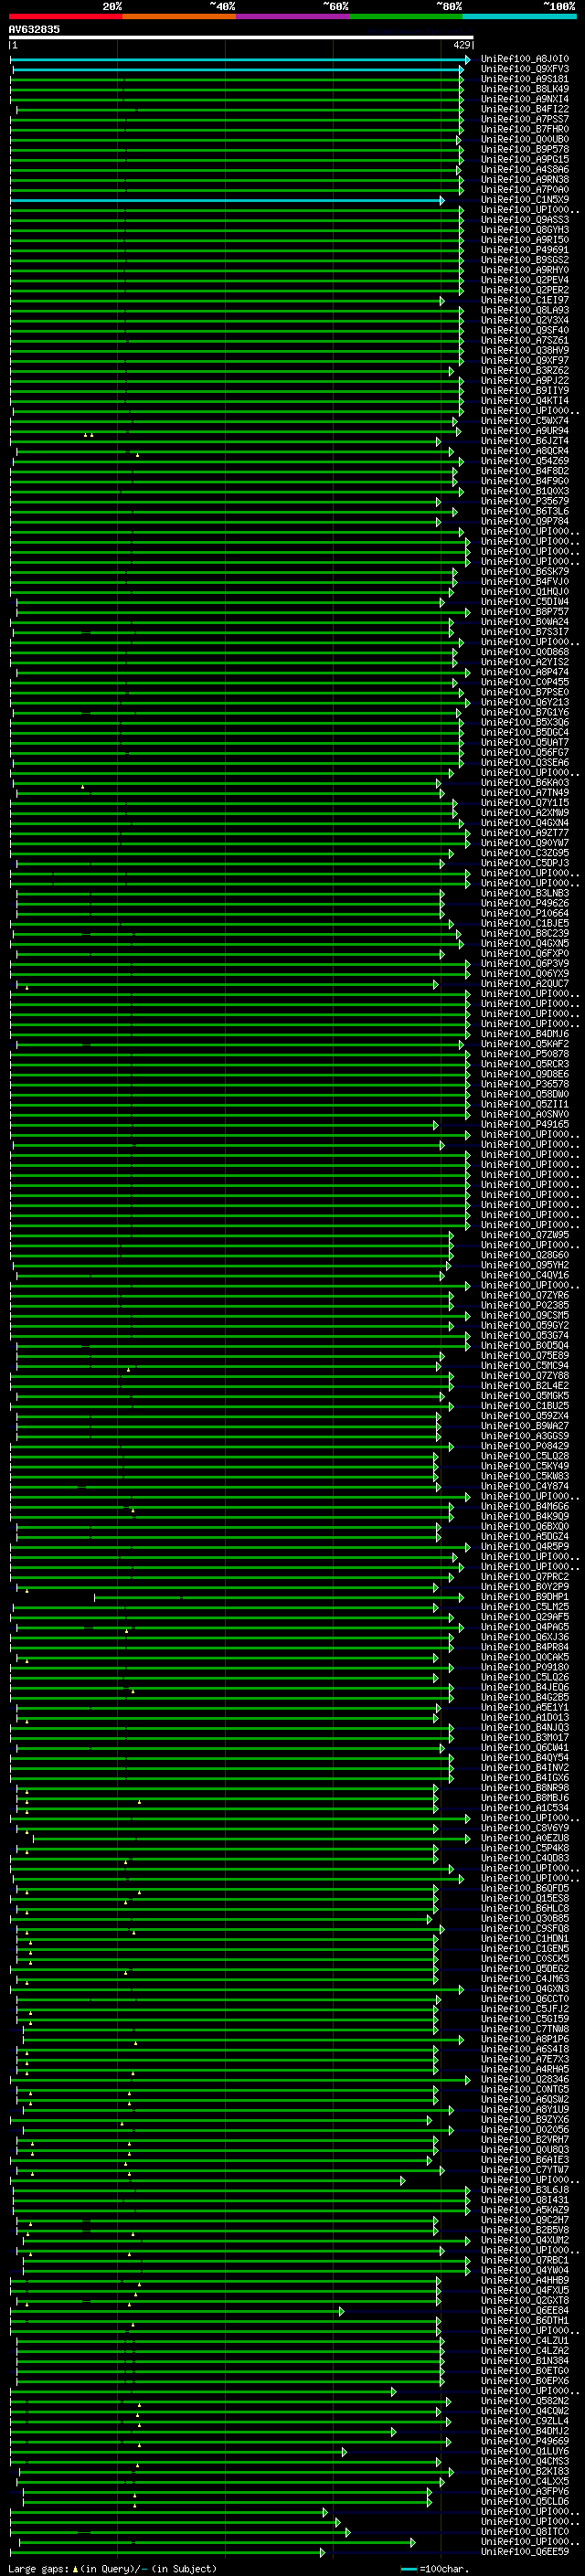Select hit label UniRef100_B2L4E2
The width and height of the screenshot is (585, 2576).
[525, 1386]
